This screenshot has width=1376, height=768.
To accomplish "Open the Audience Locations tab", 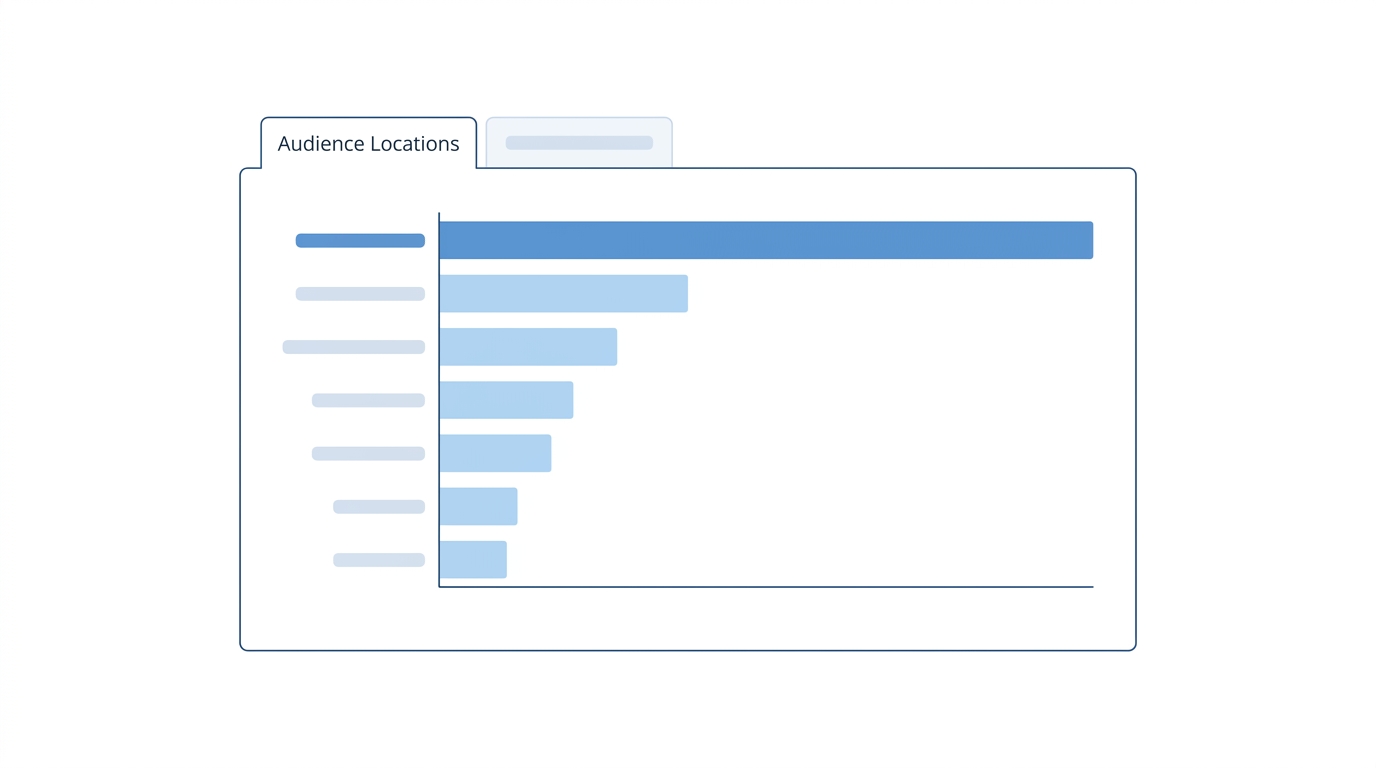I will click(x=368, y=143).
